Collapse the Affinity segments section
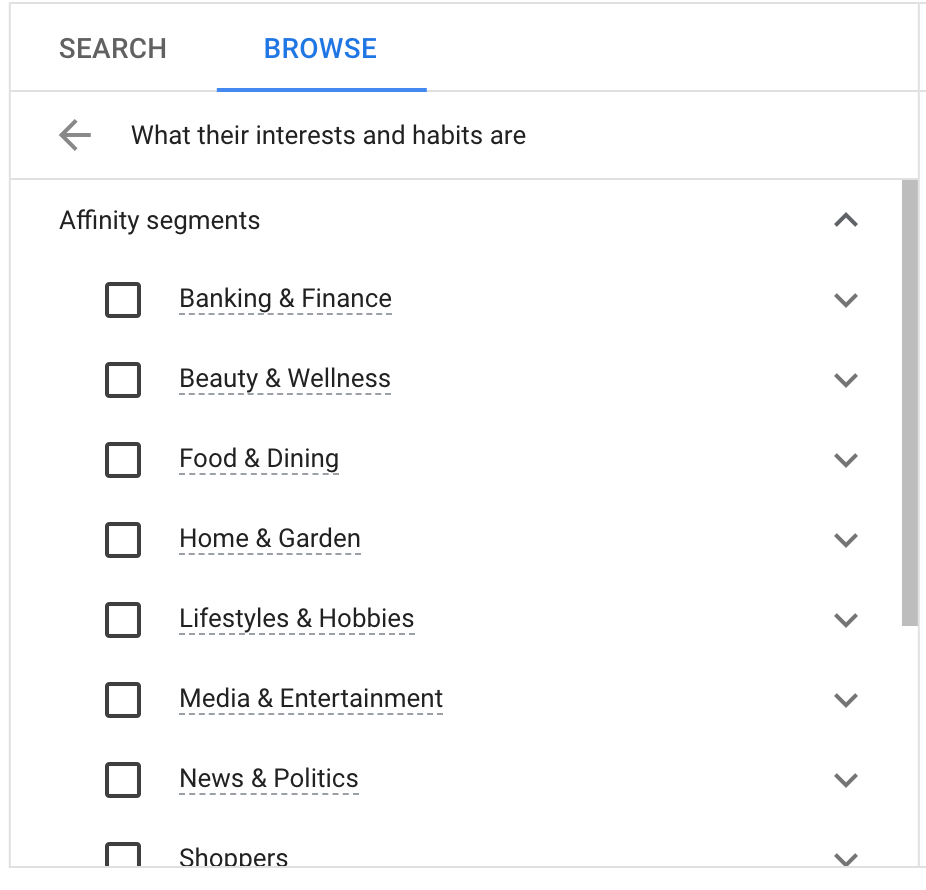 pos(846,220)
